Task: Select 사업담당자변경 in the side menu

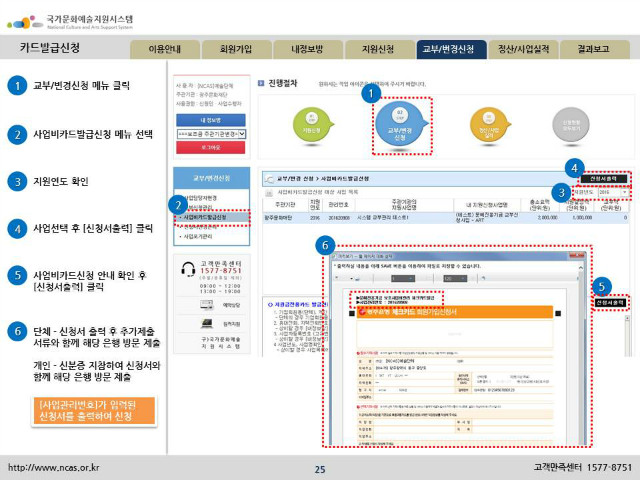Action: 200,198
